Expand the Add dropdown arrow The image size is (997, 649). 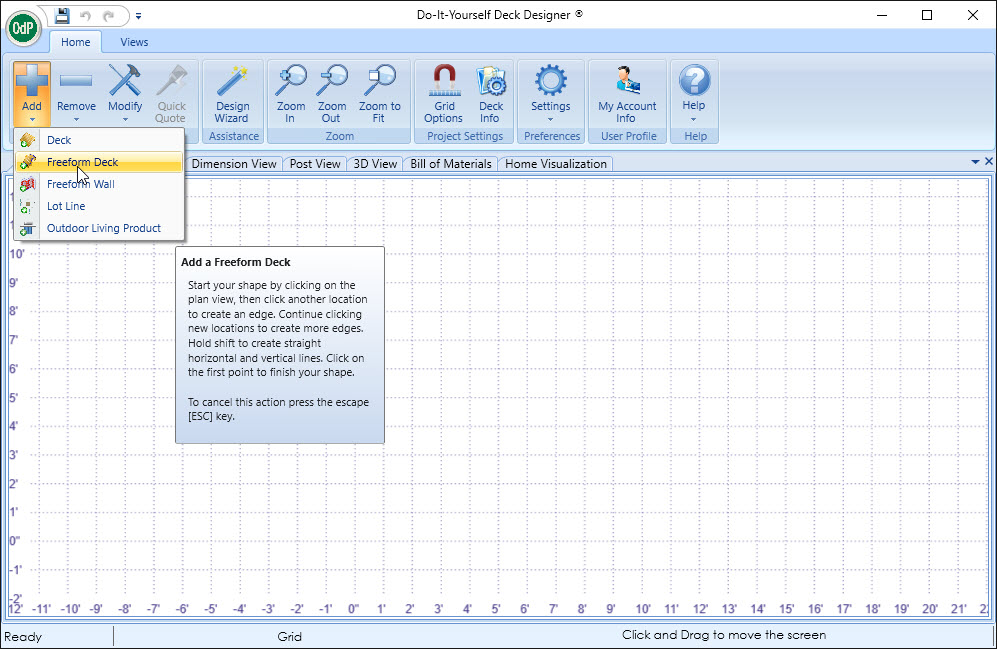point(32,119)
